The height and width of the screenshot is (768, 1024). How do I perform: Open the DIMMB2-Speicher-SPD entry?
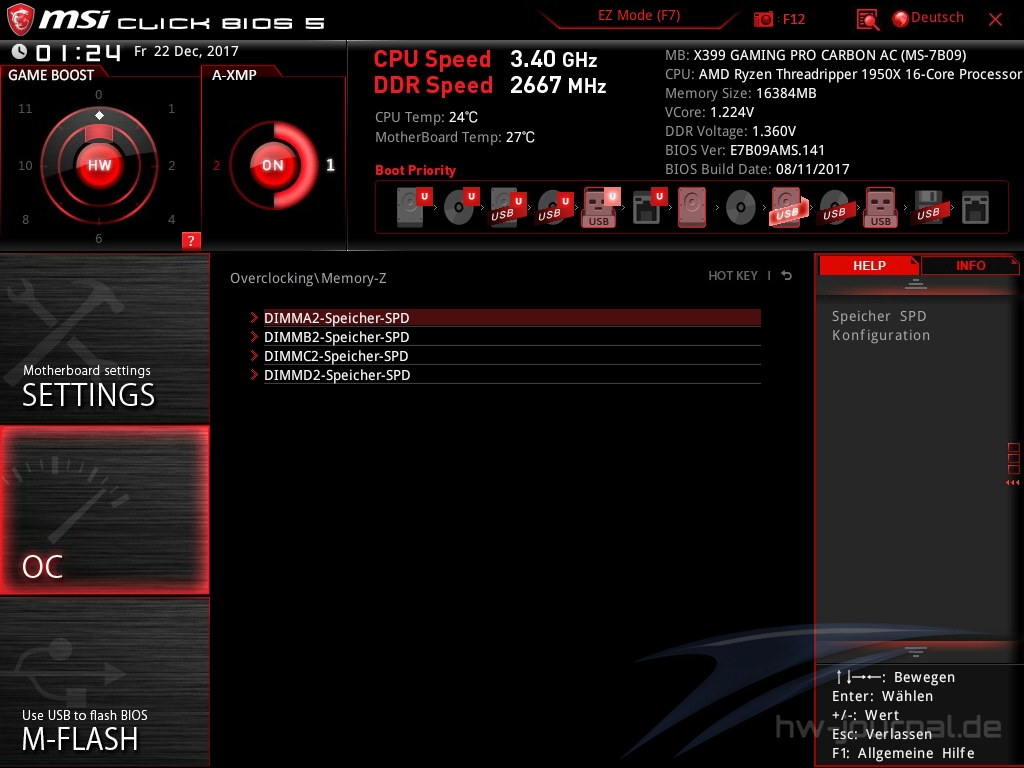512,336
